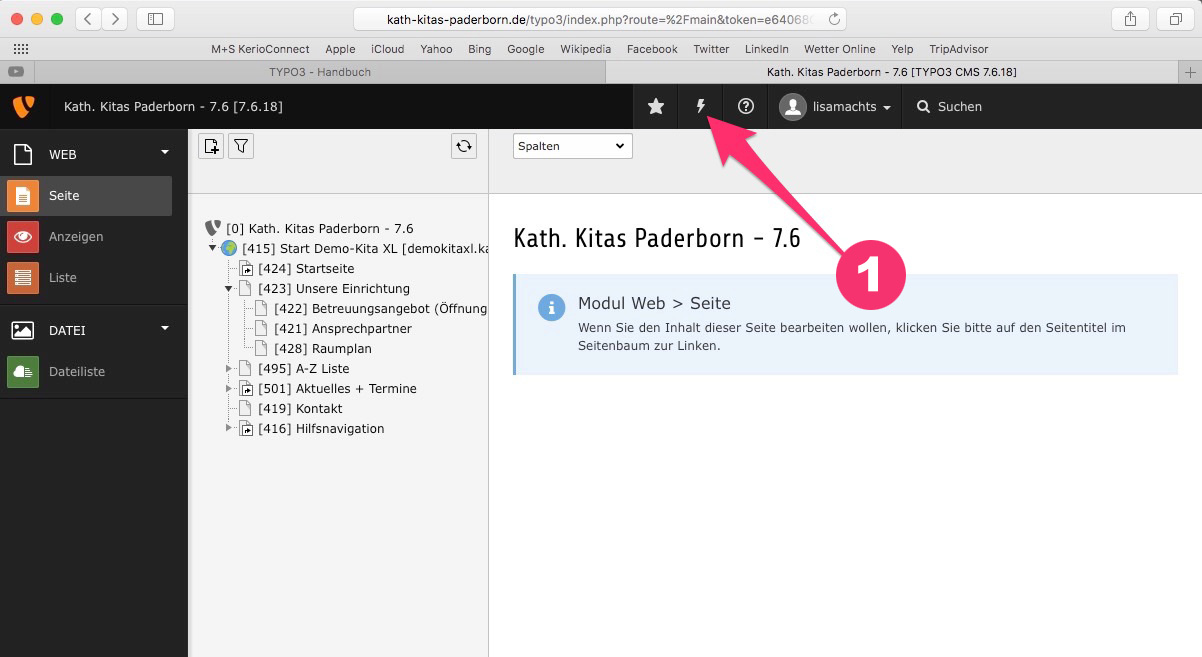This screenshot has height=657, width=1202.
Task: Collapse the WEB module group
Action: tap(165, 153)
